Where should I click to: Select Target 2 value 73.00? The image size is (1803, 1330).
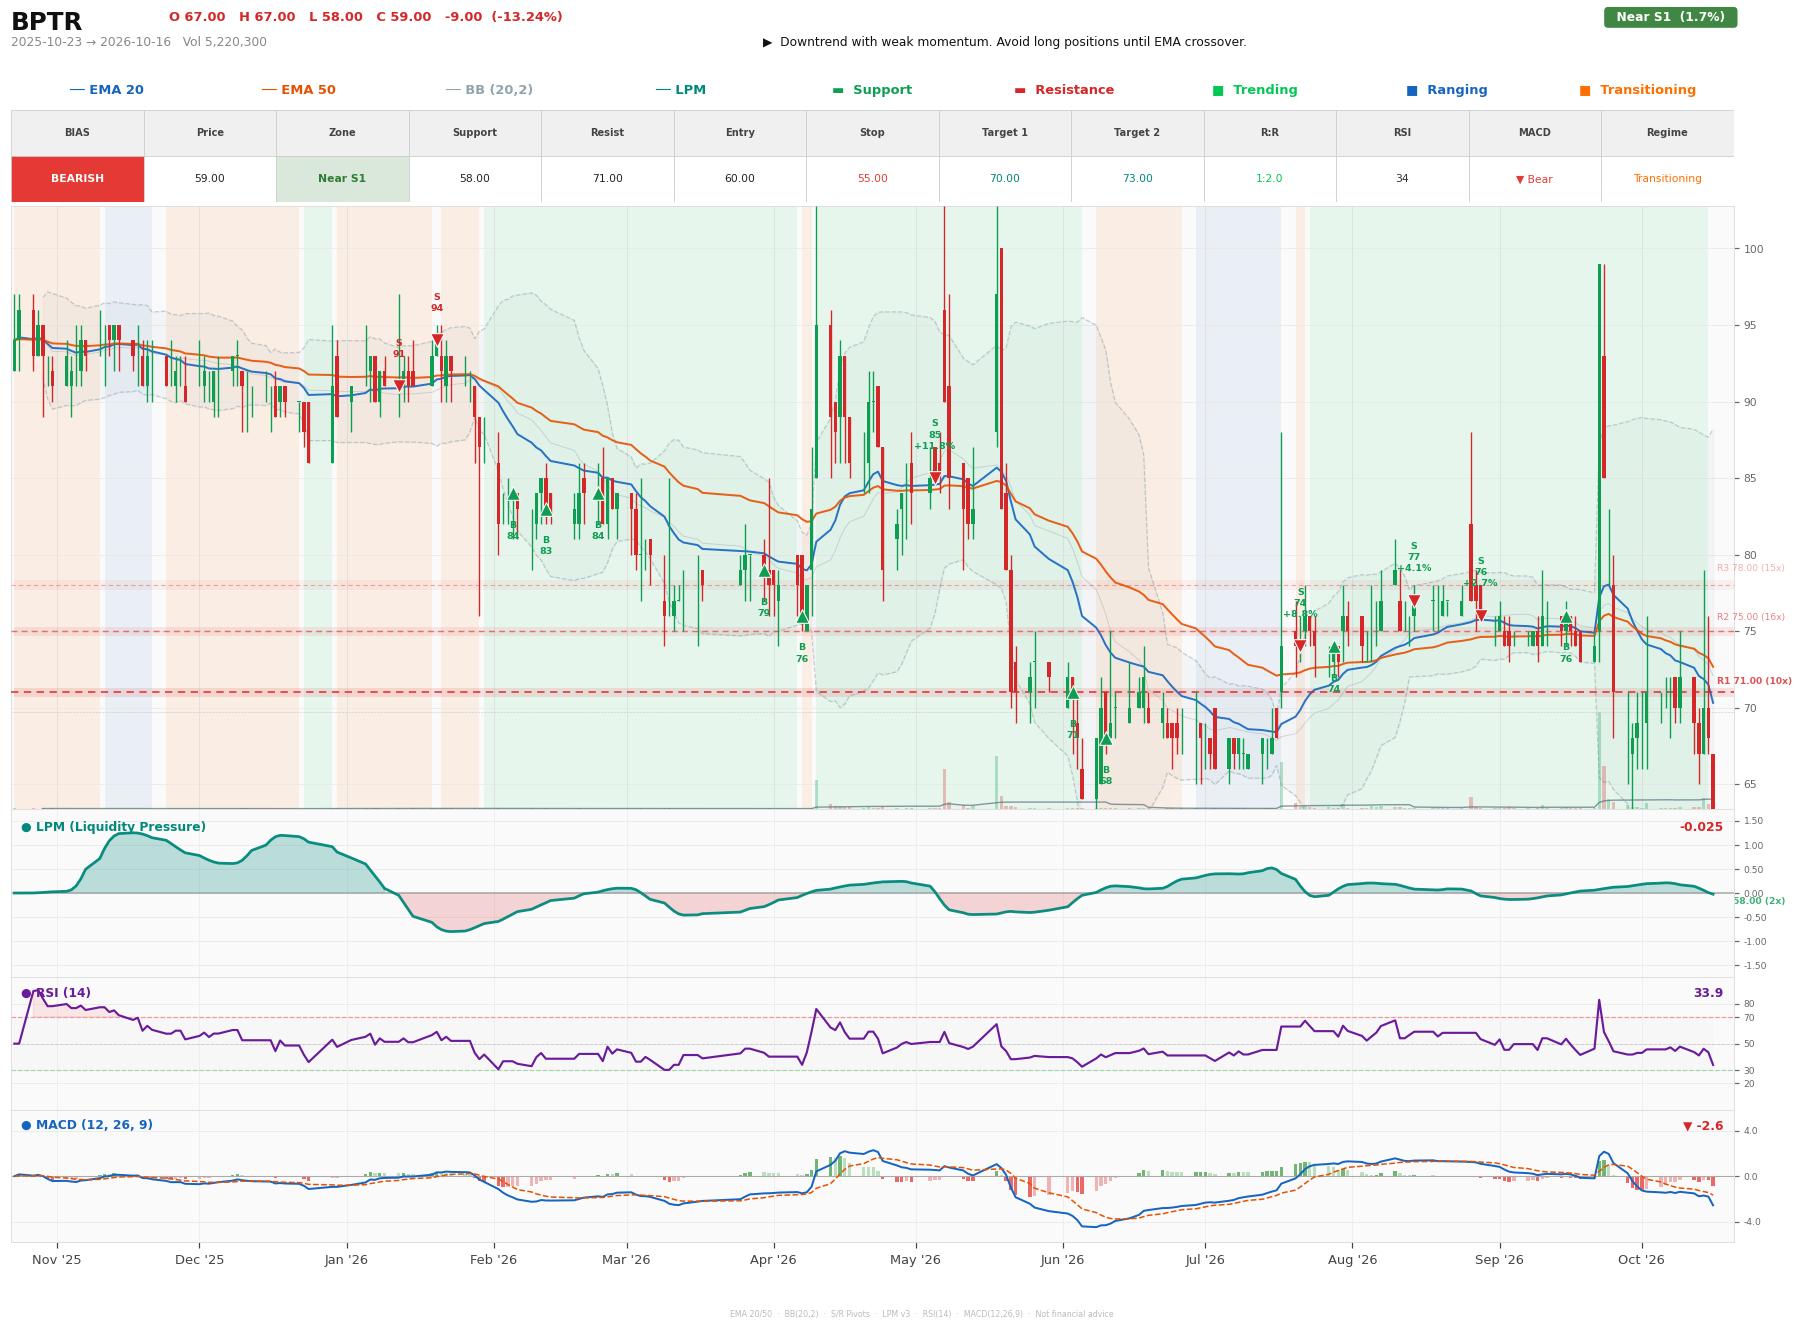(1137, 179)
